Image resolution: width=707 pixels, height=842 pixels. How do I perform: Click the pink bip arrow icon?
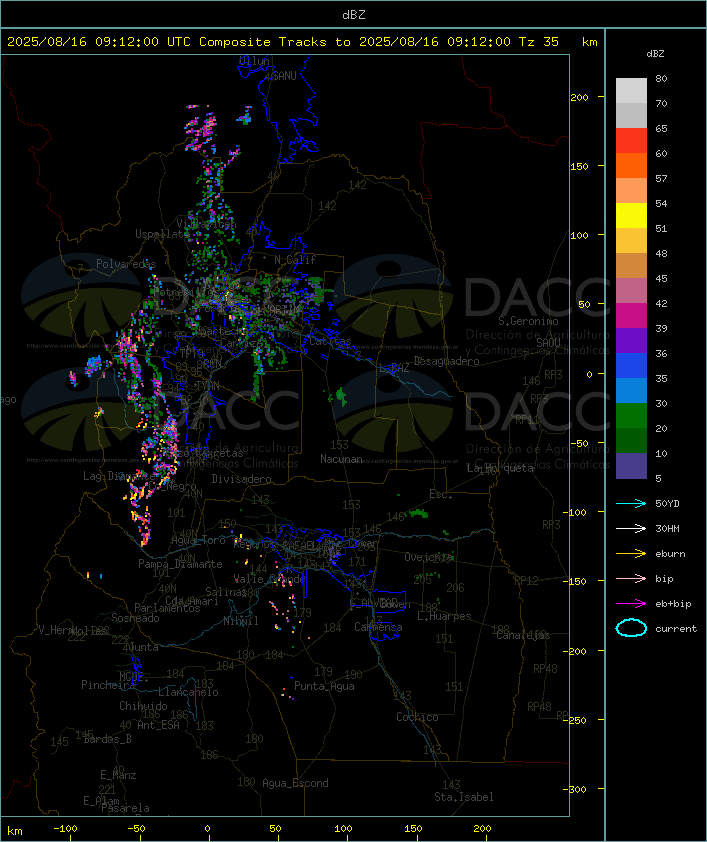coord(631,578)
